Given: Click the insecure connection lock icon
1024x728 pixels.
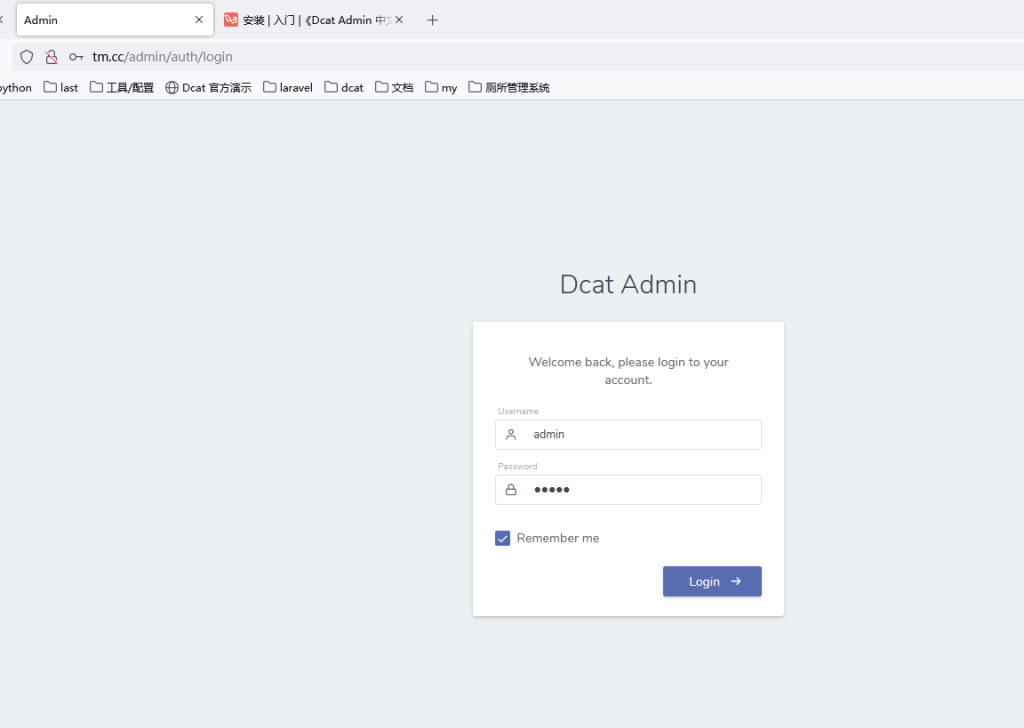Looking at the screenshot, I should [51, 57].
